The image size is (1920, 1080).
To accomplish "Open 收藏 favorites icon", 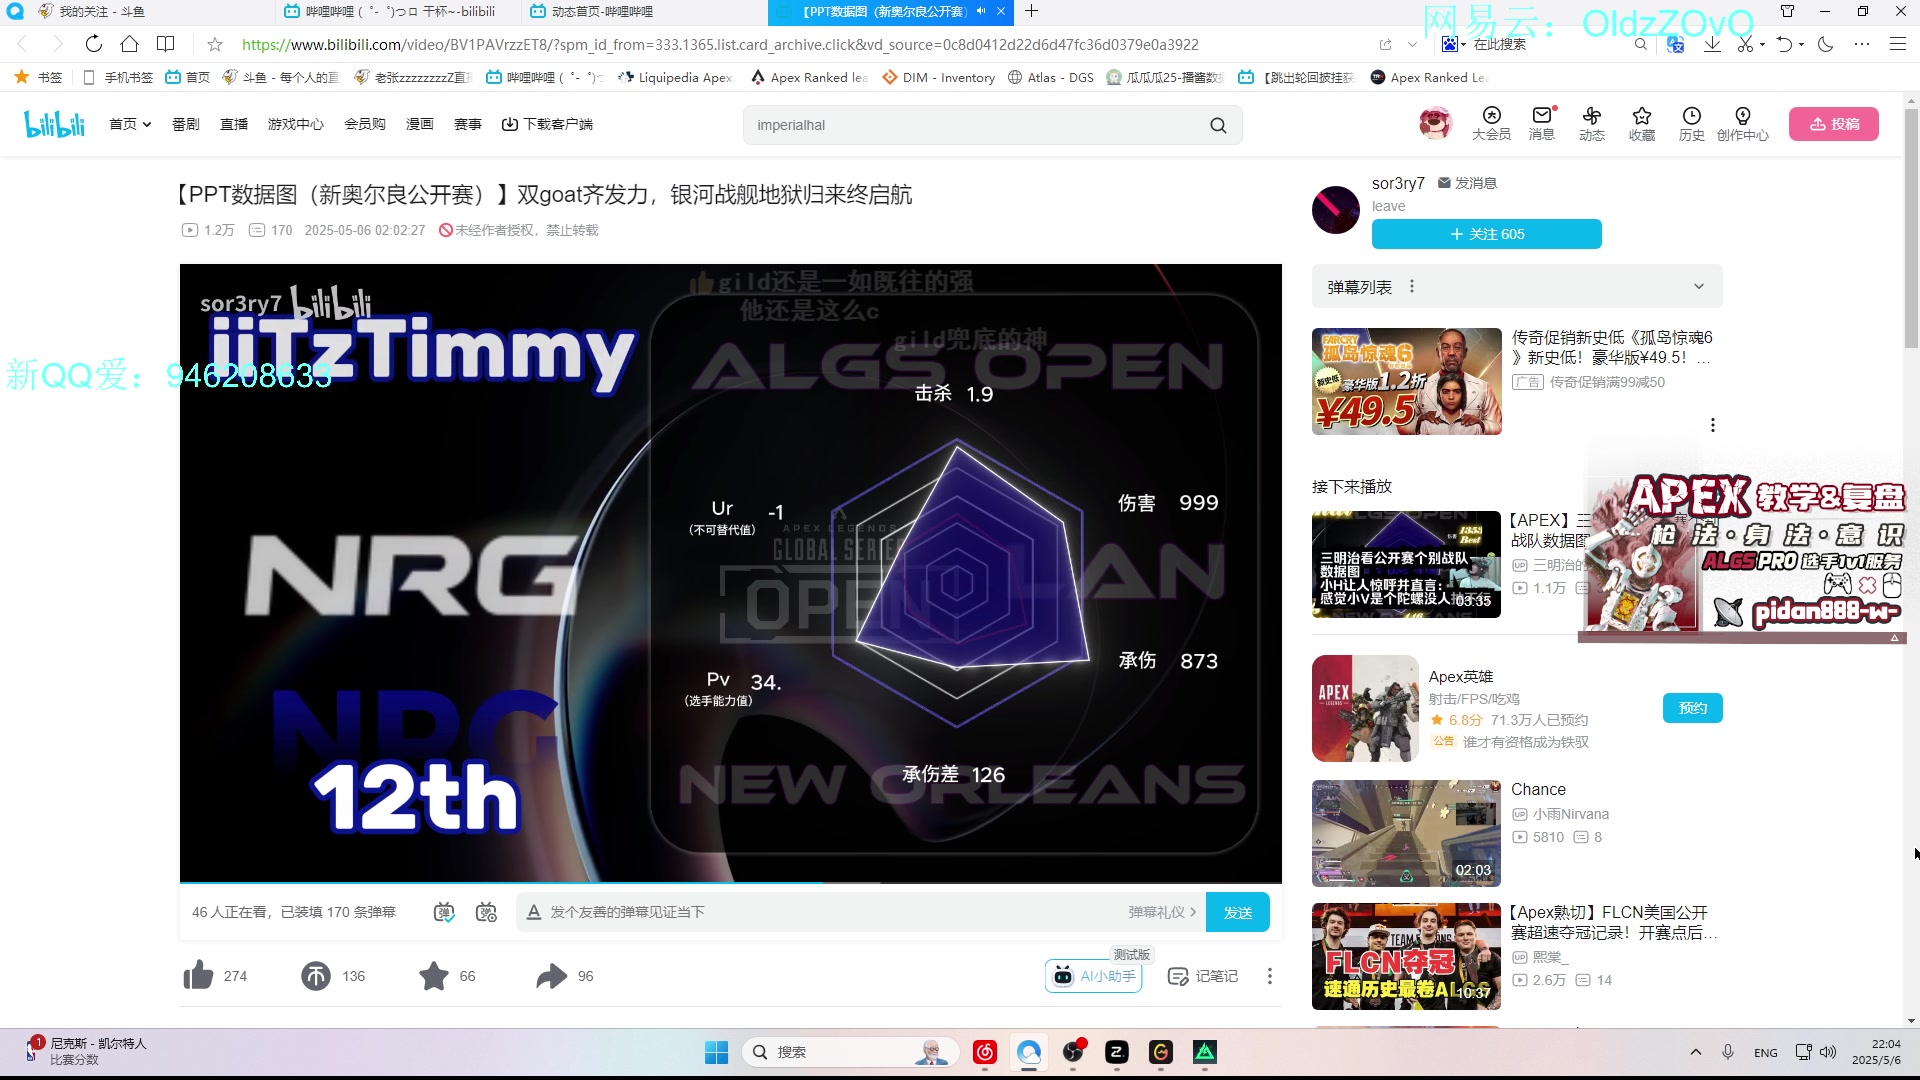I will click(1642, 124).
